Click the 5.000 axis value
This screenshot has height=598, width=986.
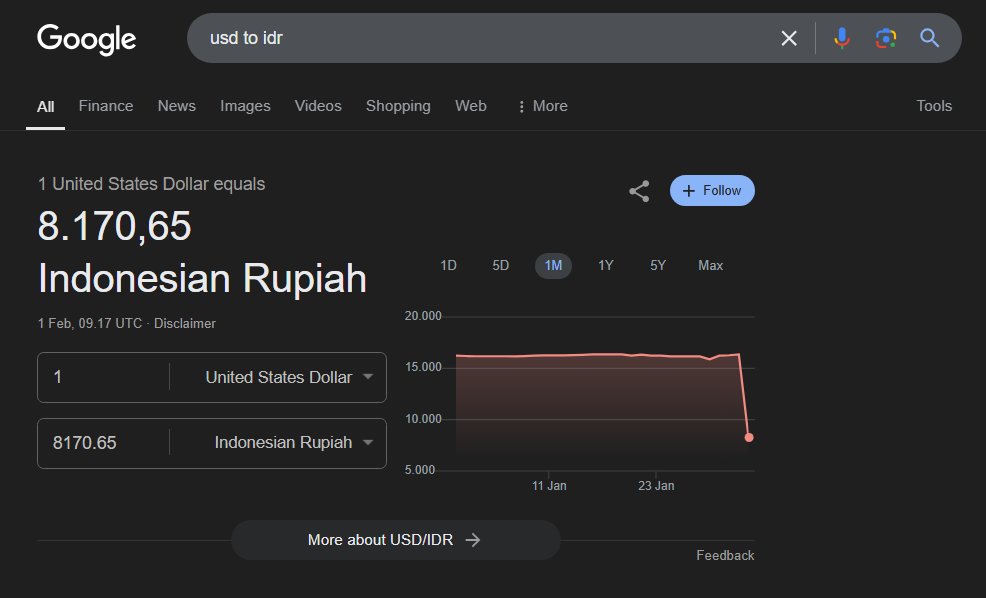click(419, 470)
